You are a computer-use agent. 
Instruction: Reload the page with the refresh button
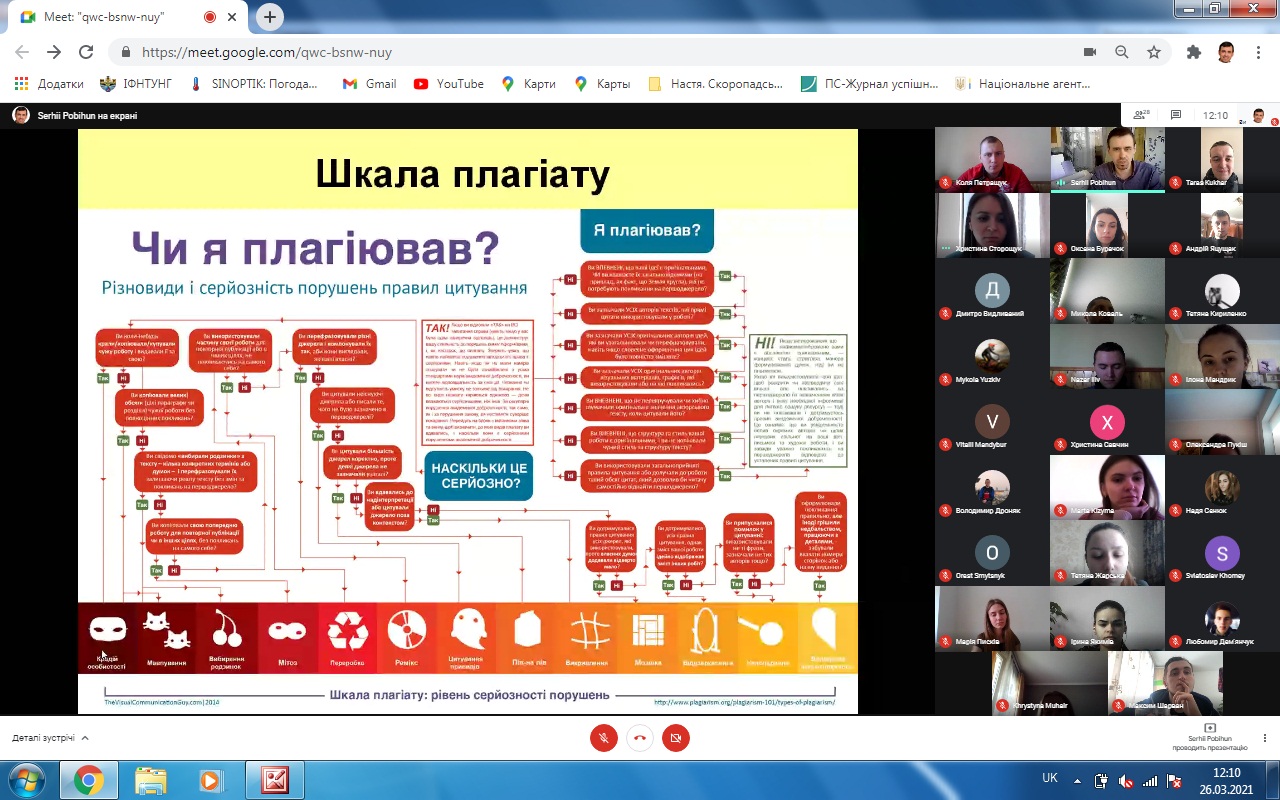[86, 52]
